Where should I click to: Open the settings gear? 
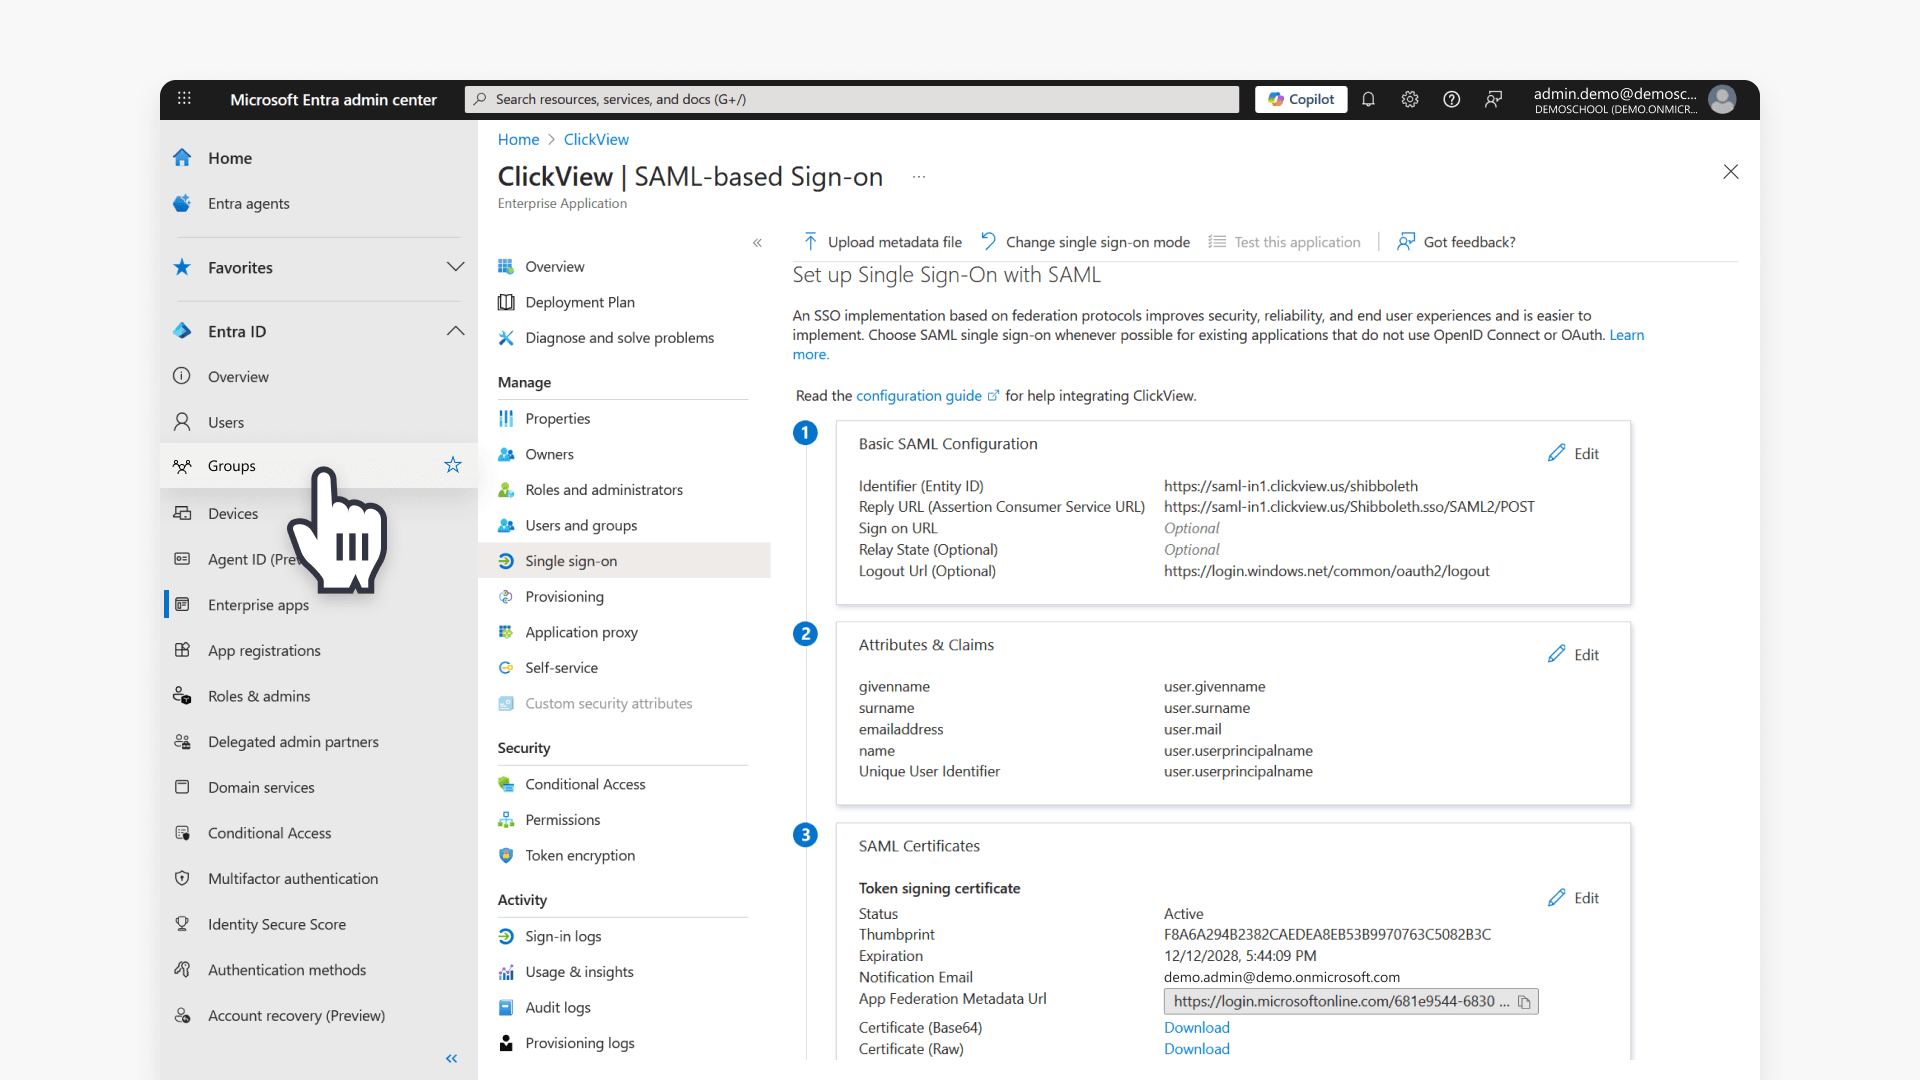pos(1410,99)
